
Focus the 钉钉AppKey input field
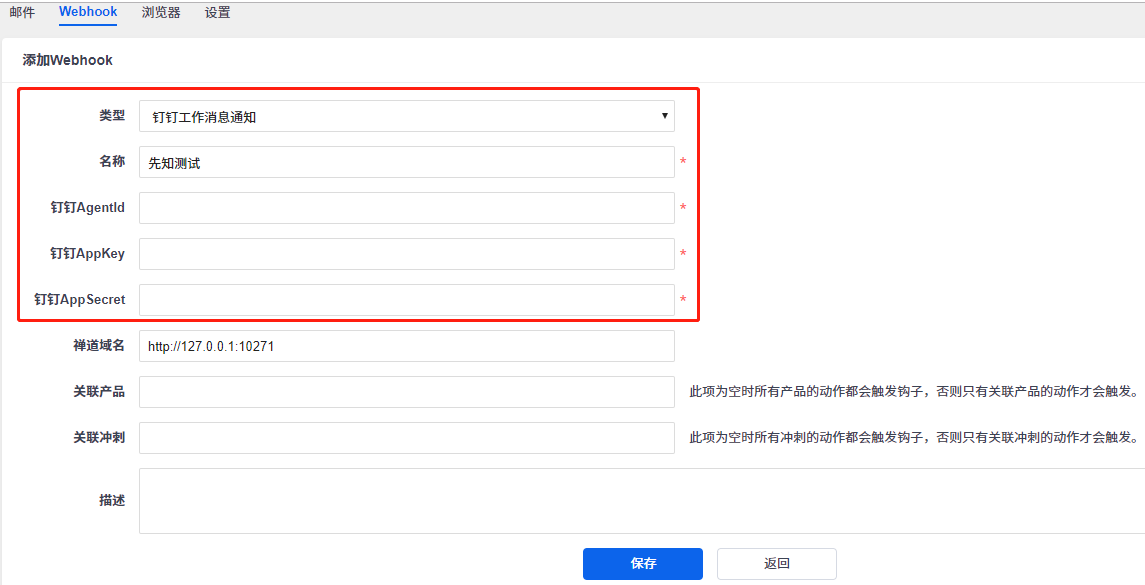(x=407, y=254)
